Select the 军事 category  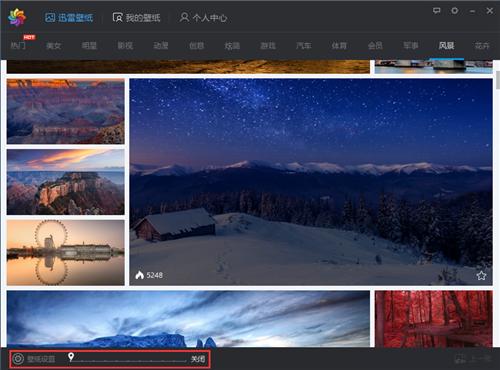(x=411, y=45)
